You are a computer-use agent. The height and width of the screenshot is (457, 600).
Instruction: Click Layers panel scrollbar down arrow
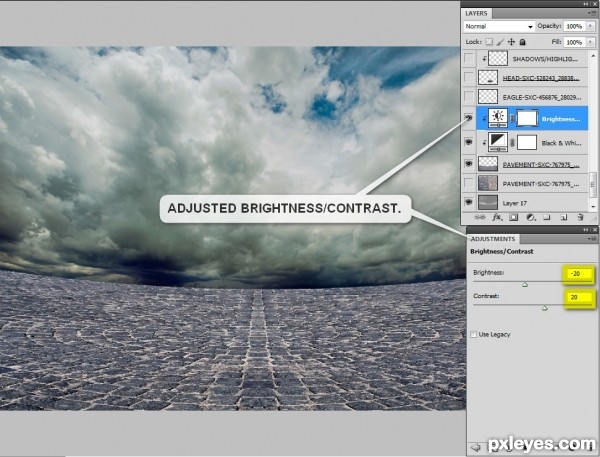[593, 207]
